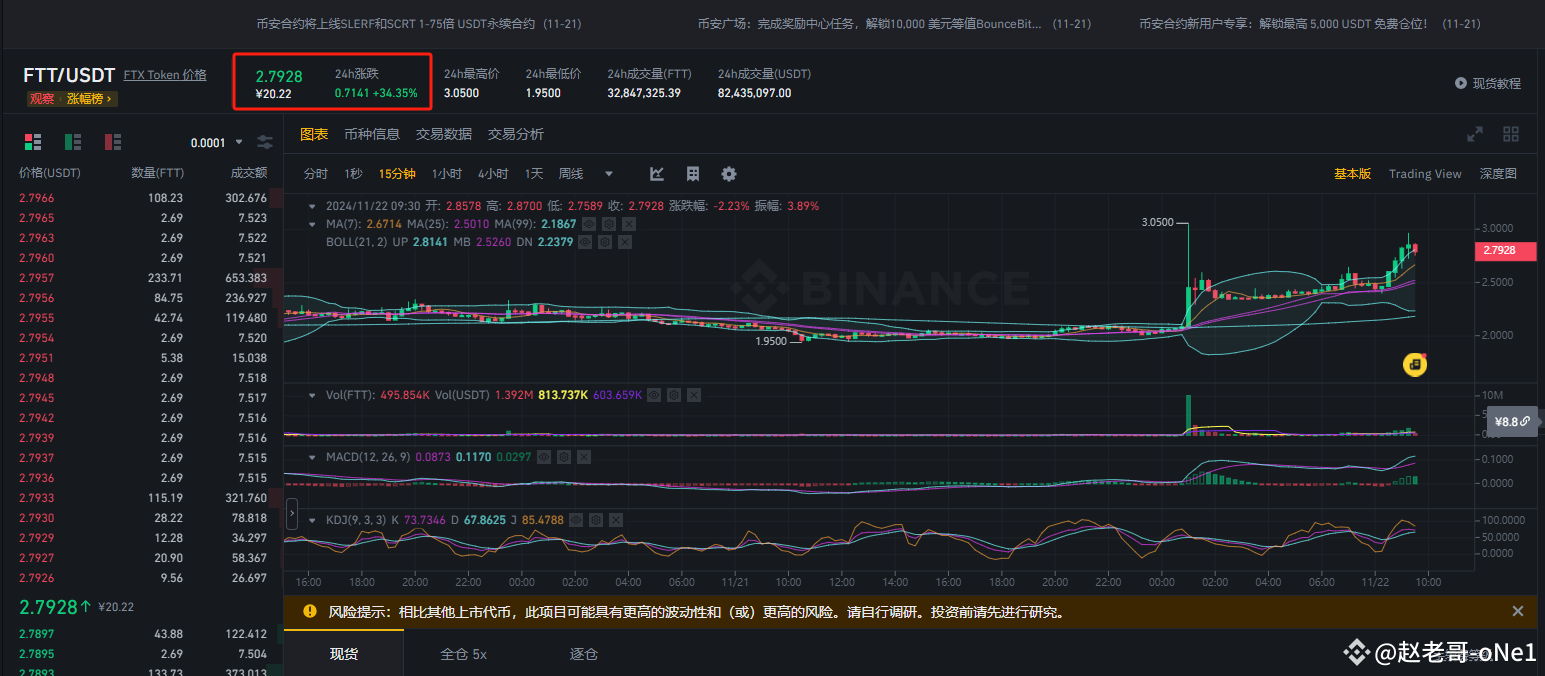1545x676 pixels.
Task: Switch chart to Trading View mode
Action: (x=1425, y=174)
